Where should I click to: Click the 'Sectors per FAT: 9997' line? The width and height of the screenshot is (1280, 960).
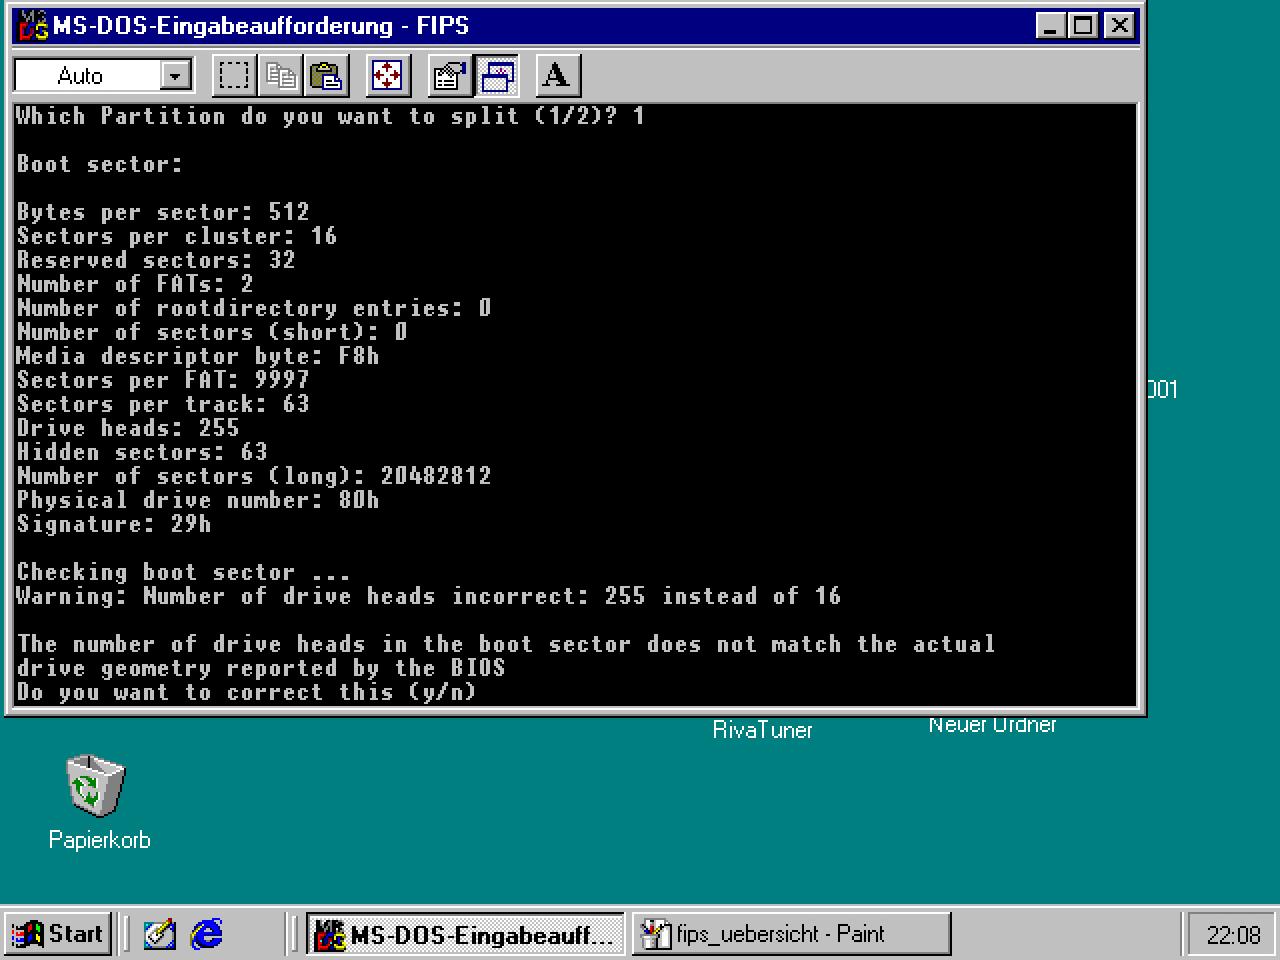(x=163, y=380)
